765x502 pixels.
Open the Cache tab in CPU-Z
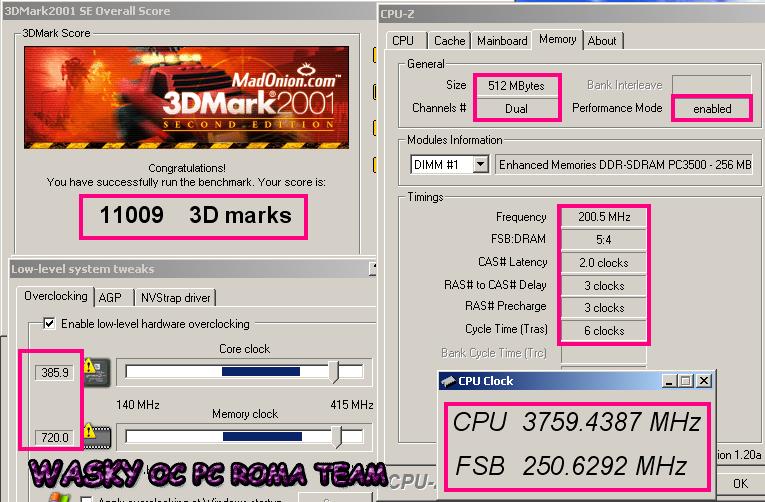click(449, 41)
